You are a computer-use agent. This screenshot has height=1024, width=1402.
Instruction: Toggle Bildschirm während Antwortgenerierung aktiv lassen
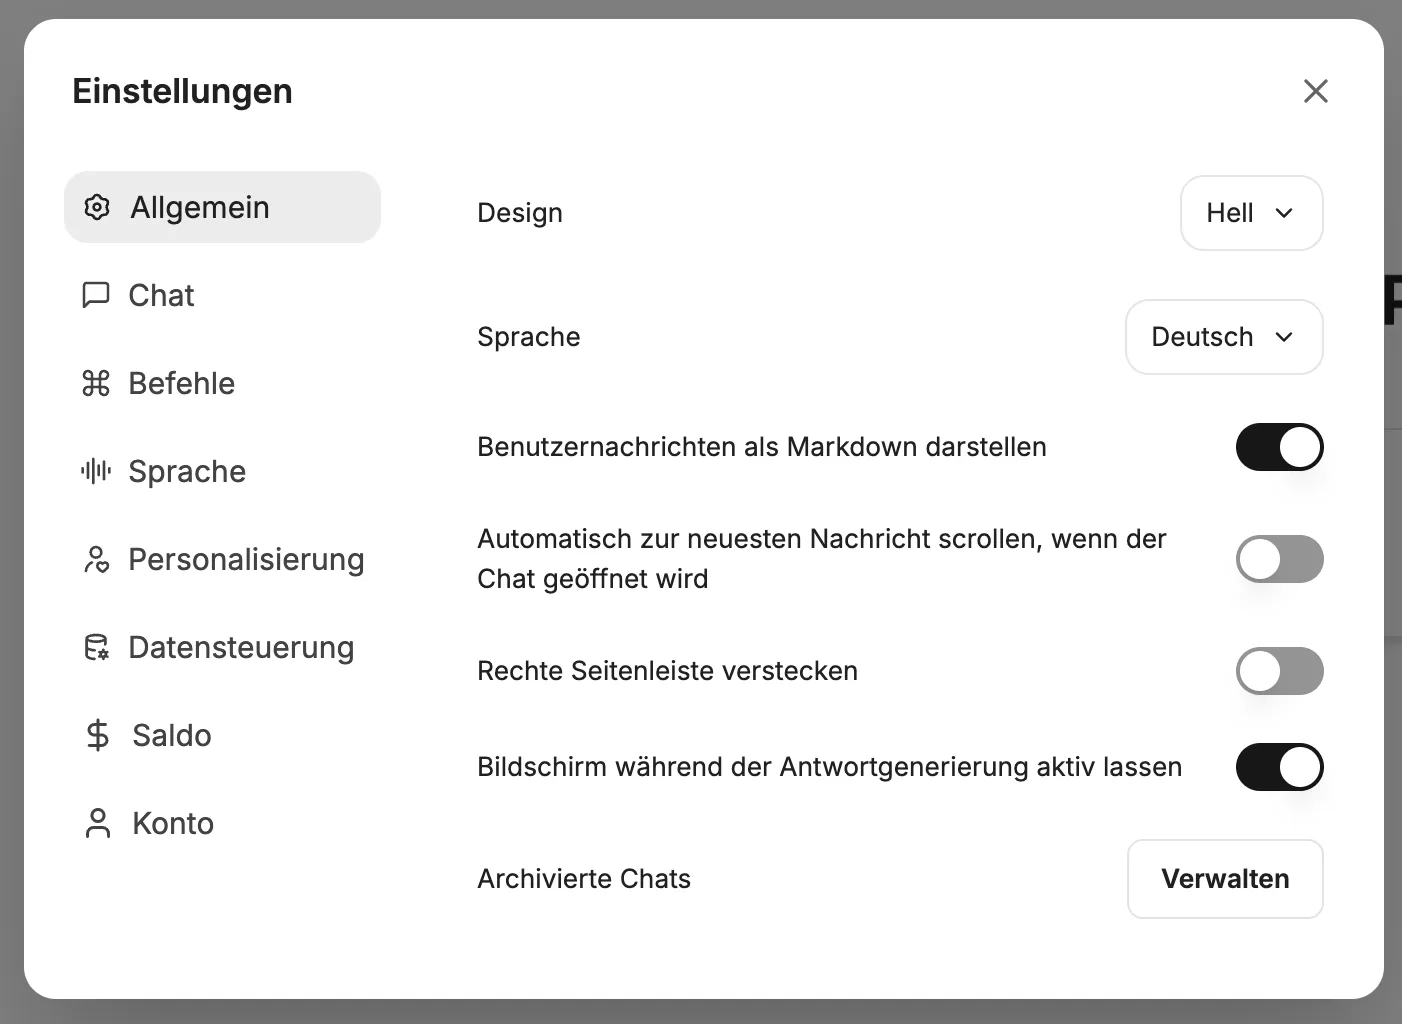[1279, 767]
